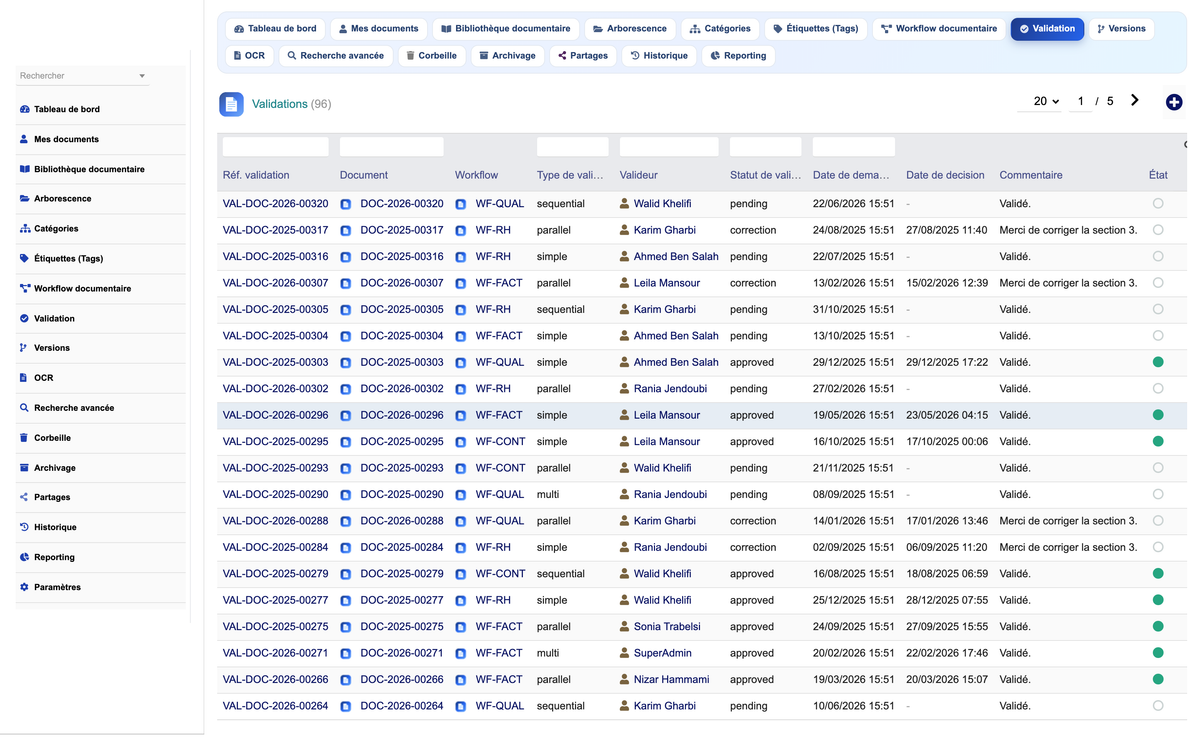Toggle État indicator for VAL-DOC-2026-00320
The image size is (1200, 743).
click(x=1158, y=203)
